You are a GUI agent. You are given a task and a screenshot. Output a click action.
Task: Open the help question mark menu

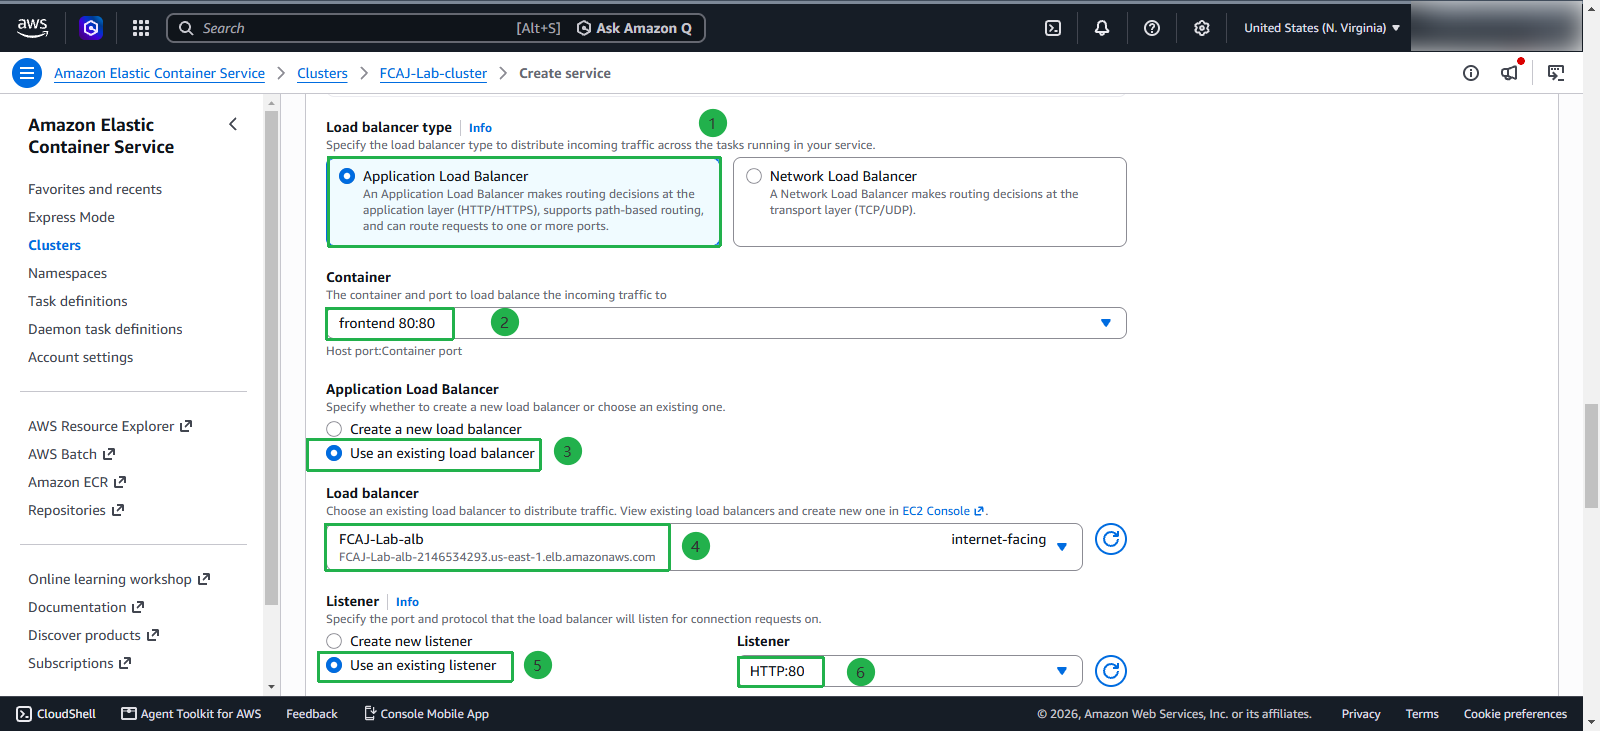pyautogui.click(x=1152, y=28)
